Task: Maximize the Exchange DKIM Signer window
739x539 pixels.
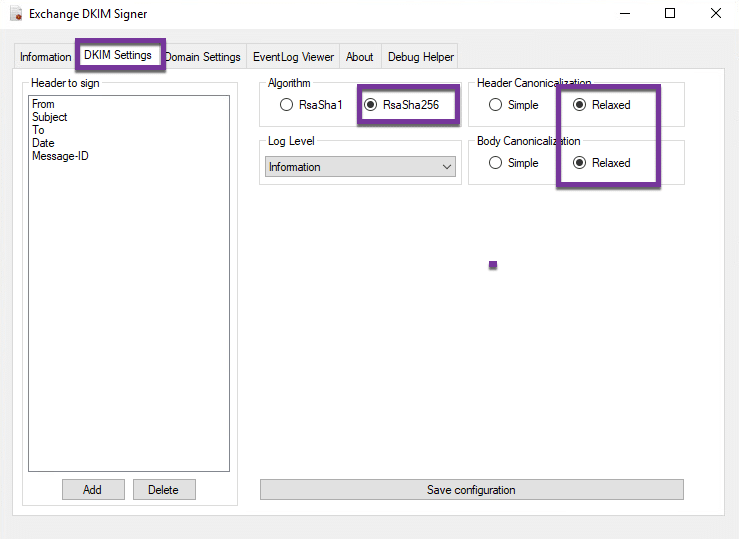Action: [x=670, y=14]
